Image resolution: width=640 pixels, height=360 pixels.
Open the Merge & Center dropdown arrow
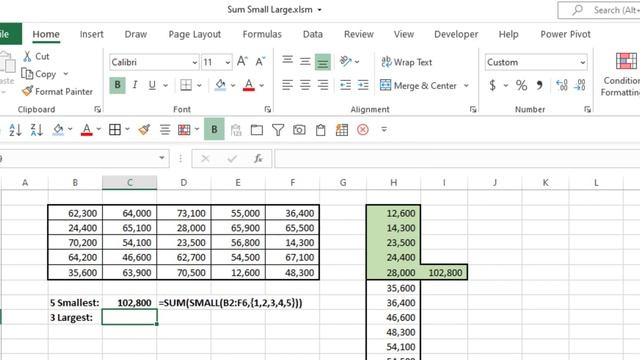(466, 86)
